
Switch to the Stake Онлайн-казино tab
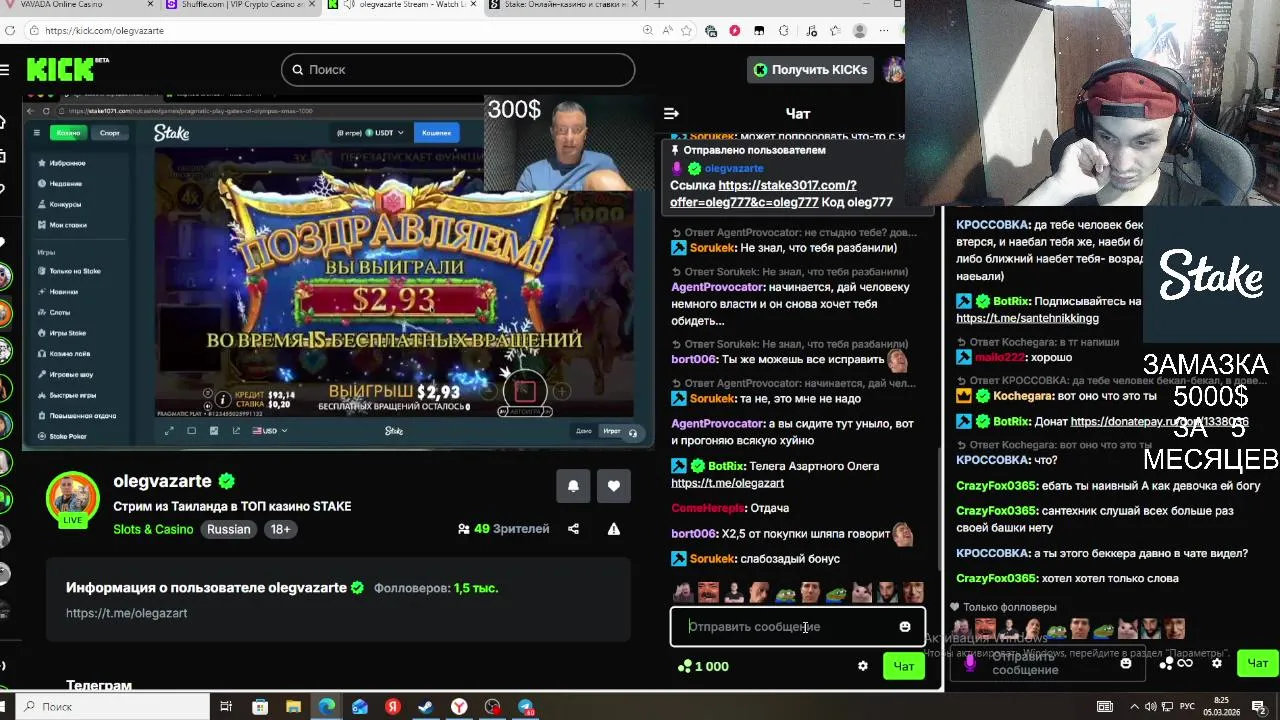tap(562, 5)
